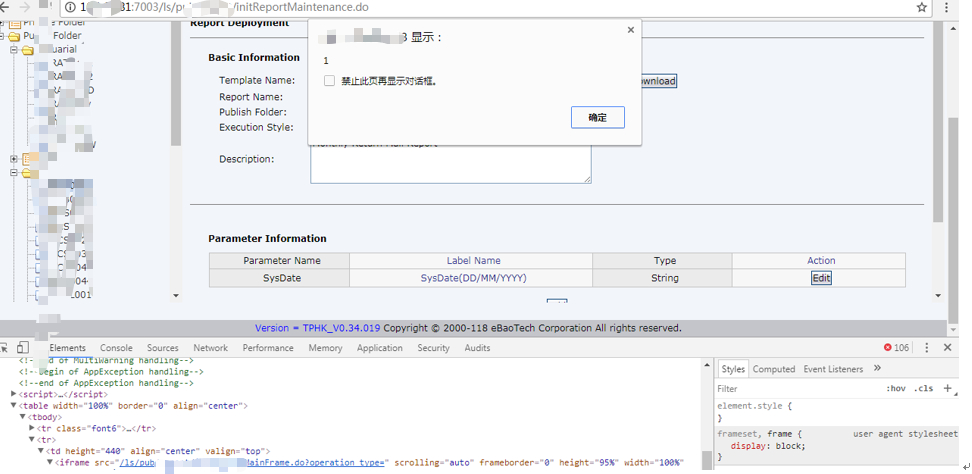The height and width of the screenshot is (474, 972).
Task: Open the Network tab
Action: (210, 348)
